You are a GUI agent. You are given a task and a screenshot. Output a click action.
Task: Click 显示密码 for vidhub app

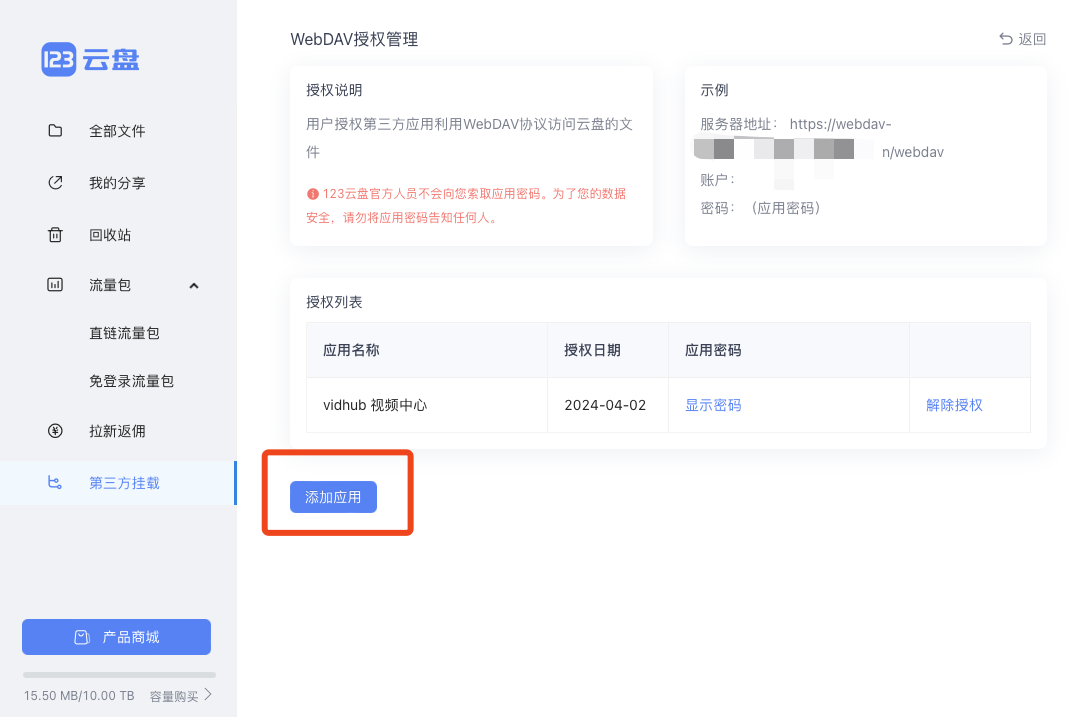click(x=713, y=405)
